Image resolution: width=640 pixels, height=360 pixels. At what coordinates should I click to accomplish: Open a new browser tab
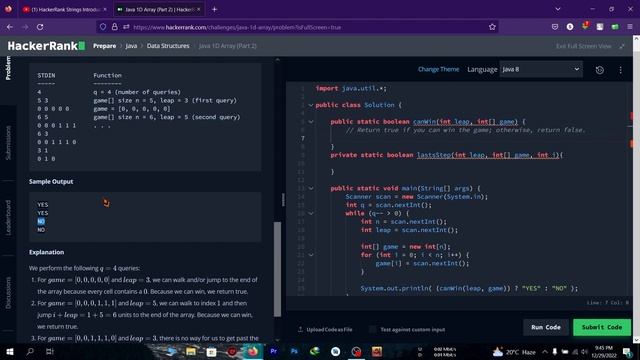point(214,9)
